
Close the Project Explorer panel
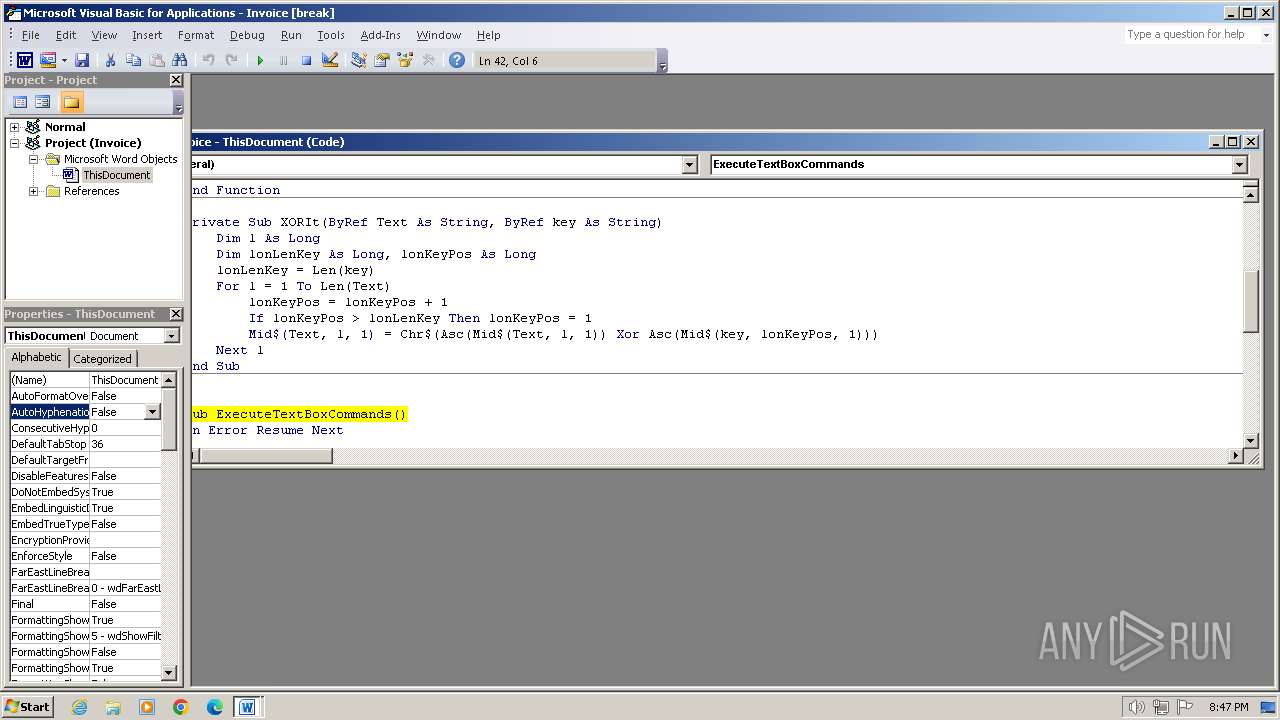pos(176,80)
